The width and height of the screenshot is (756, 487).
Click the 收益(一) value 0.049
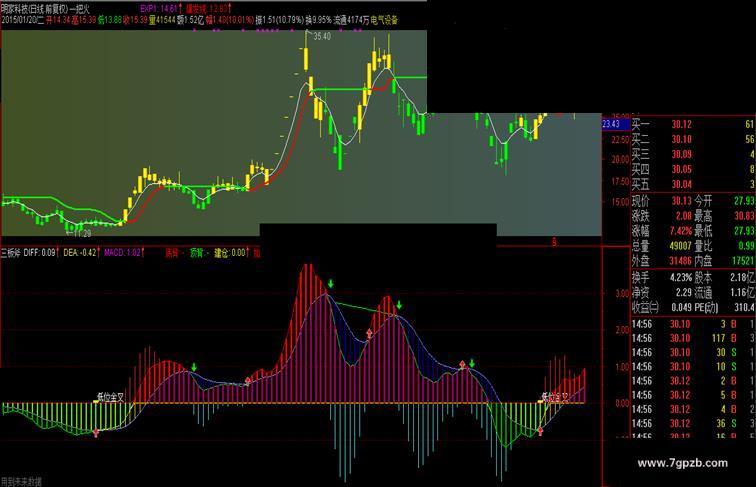click(682, 307)
